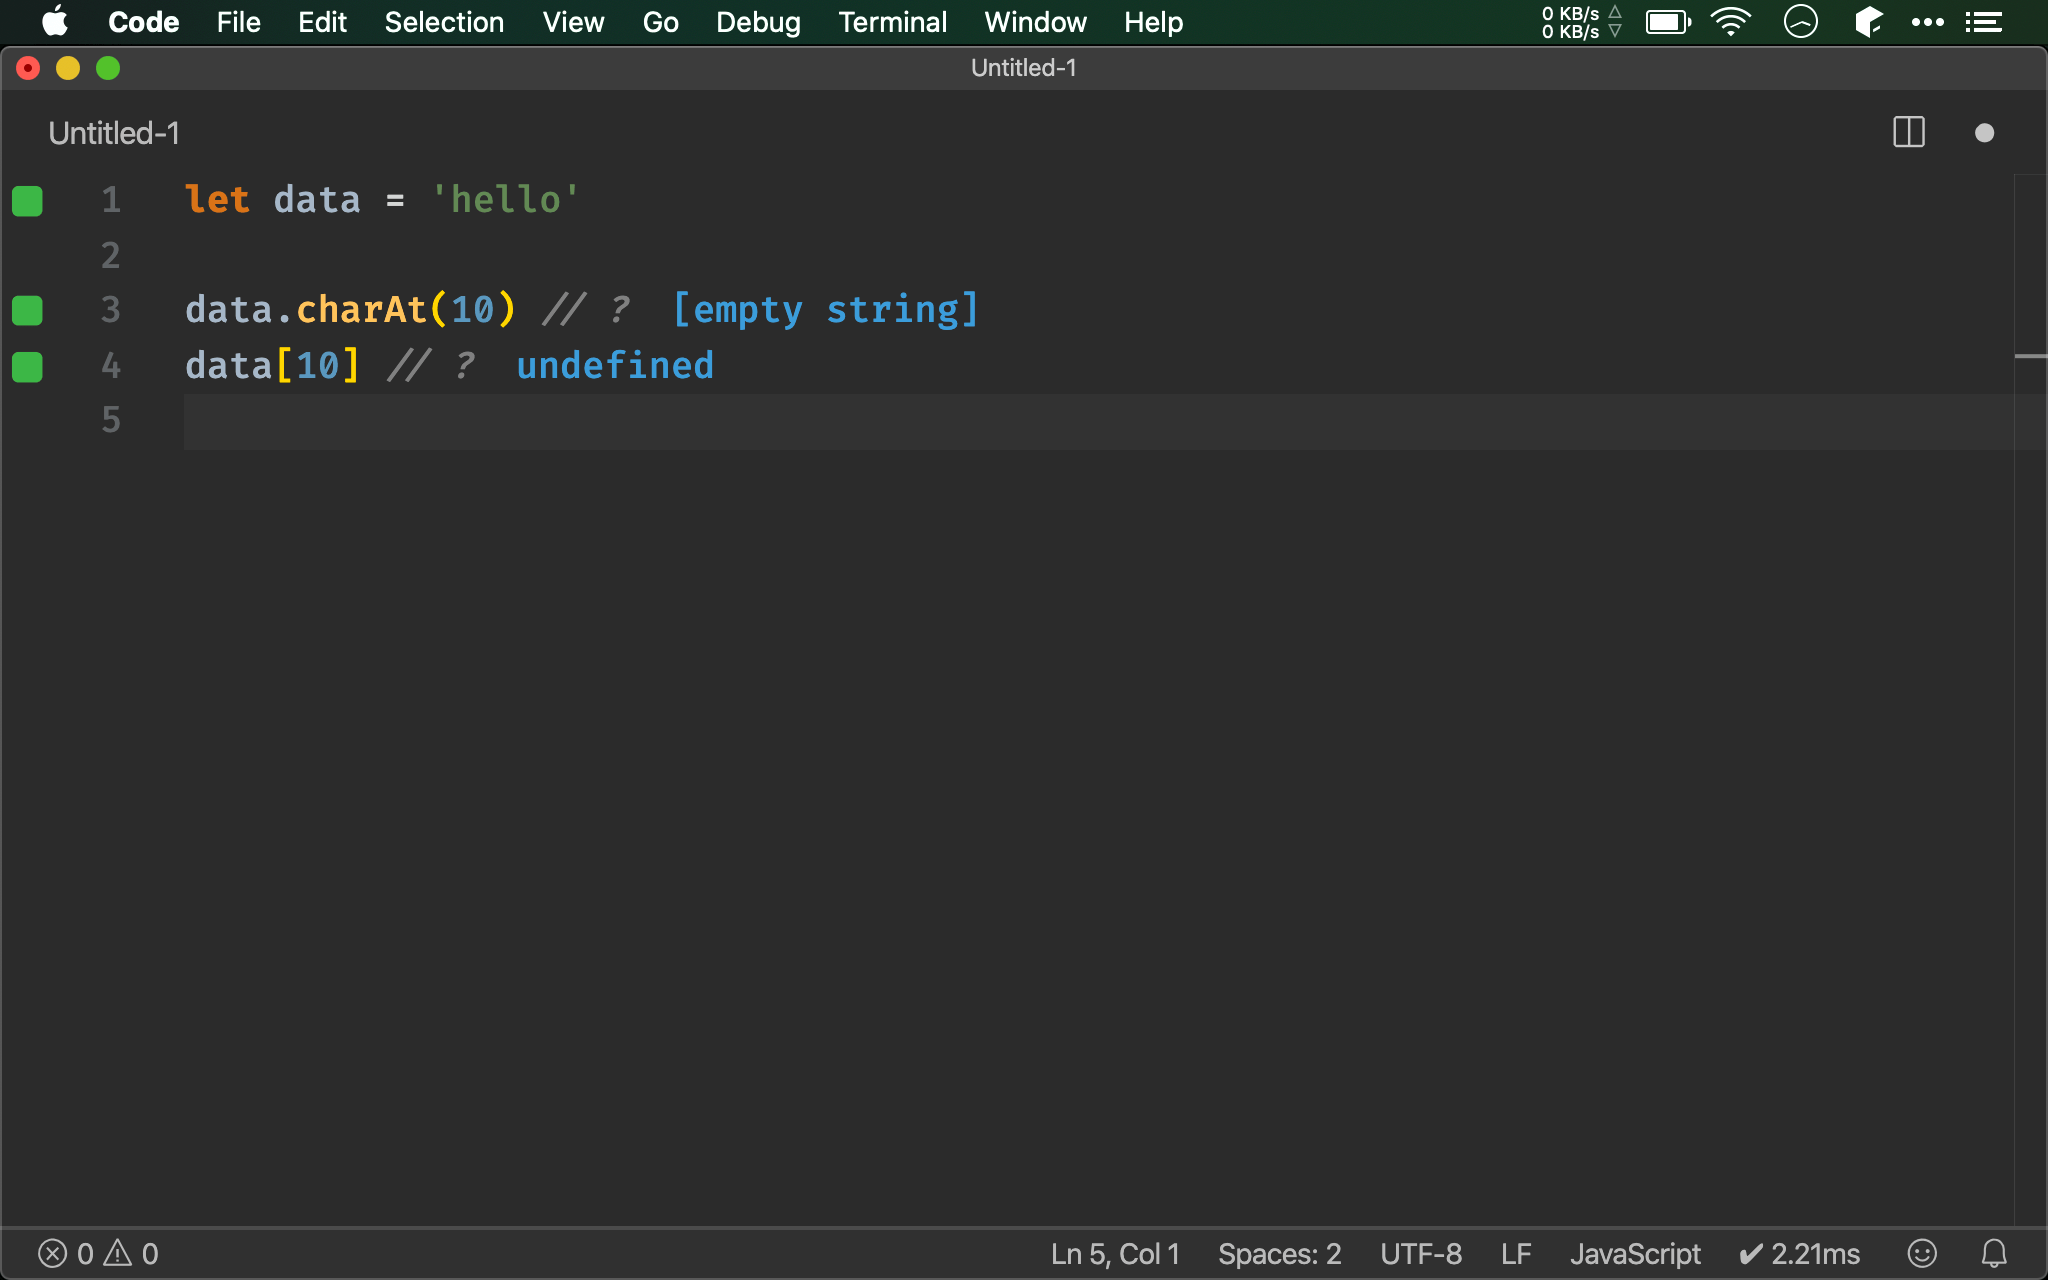Screen dimensions: 2048x1280
Task: Open the notifications bell
Action: point(1994,1253)
